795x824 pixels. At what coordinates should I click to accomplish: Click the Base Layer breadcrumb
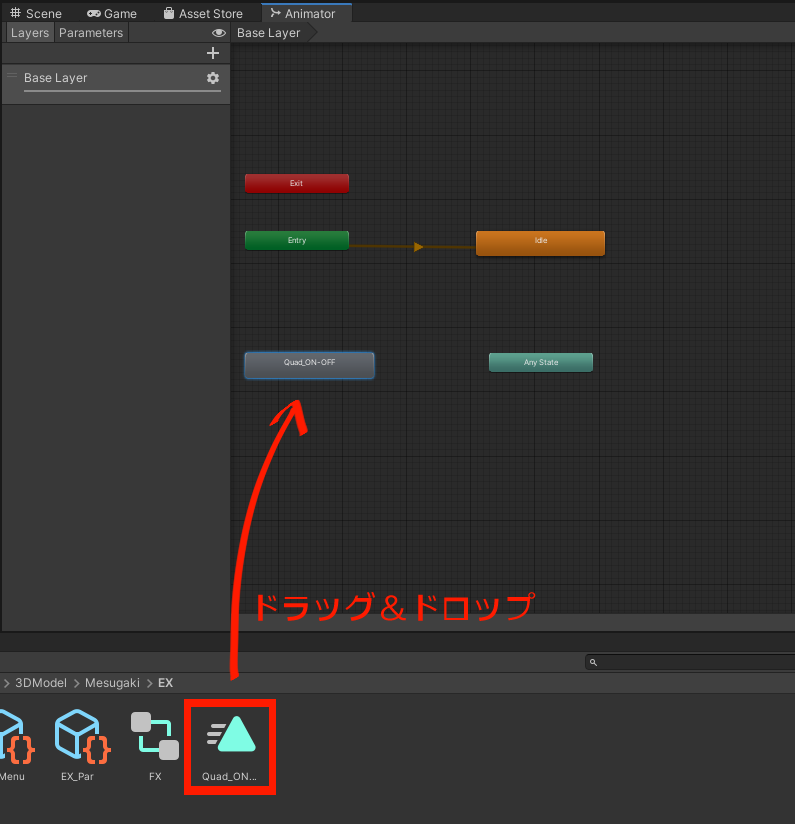pyautogui.click(x=268, y=33)
